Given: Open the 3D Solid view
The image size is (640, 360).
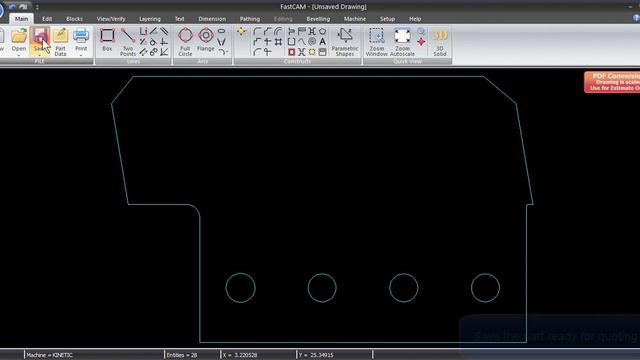Looking at the screenshot, I should point(440,41).
